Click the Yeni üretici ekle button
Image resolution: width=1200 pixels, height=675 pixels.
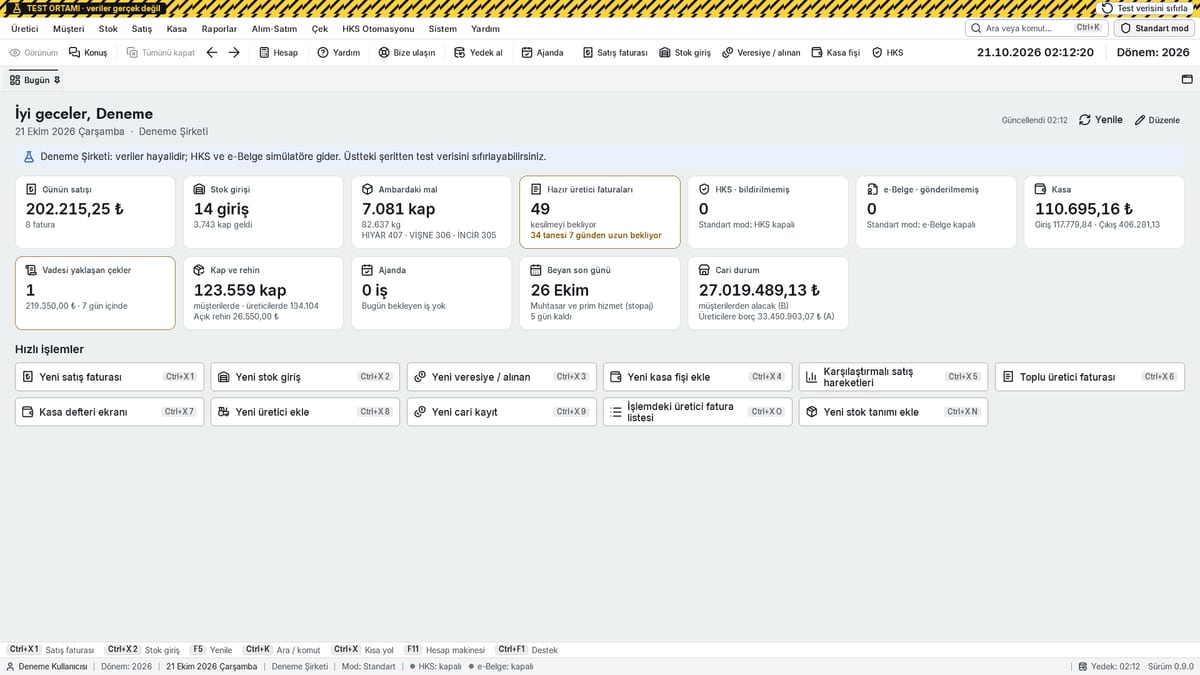point(305,412)
